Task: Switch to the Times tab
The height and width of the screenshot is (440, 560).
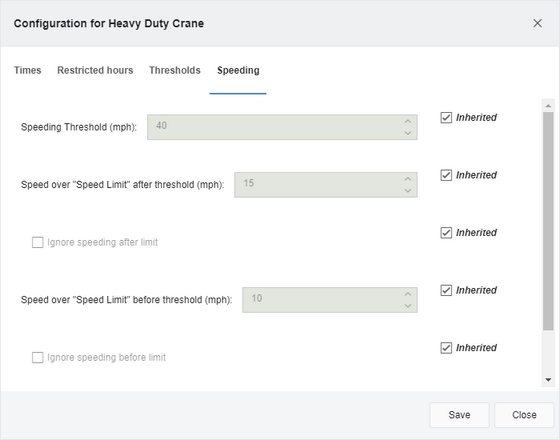Action: pyautogui.click(x=28, y=70)
